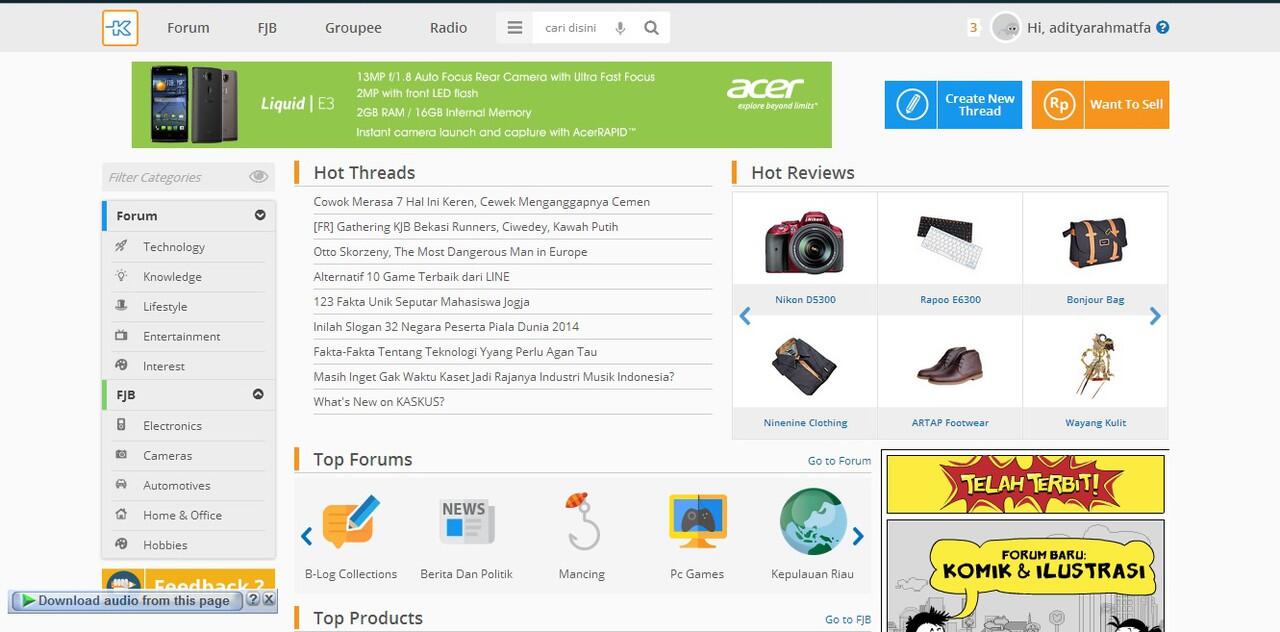Screen dimensions: 1280x632
Task: Show previous Top Forums items
Action: coord(307,536)
